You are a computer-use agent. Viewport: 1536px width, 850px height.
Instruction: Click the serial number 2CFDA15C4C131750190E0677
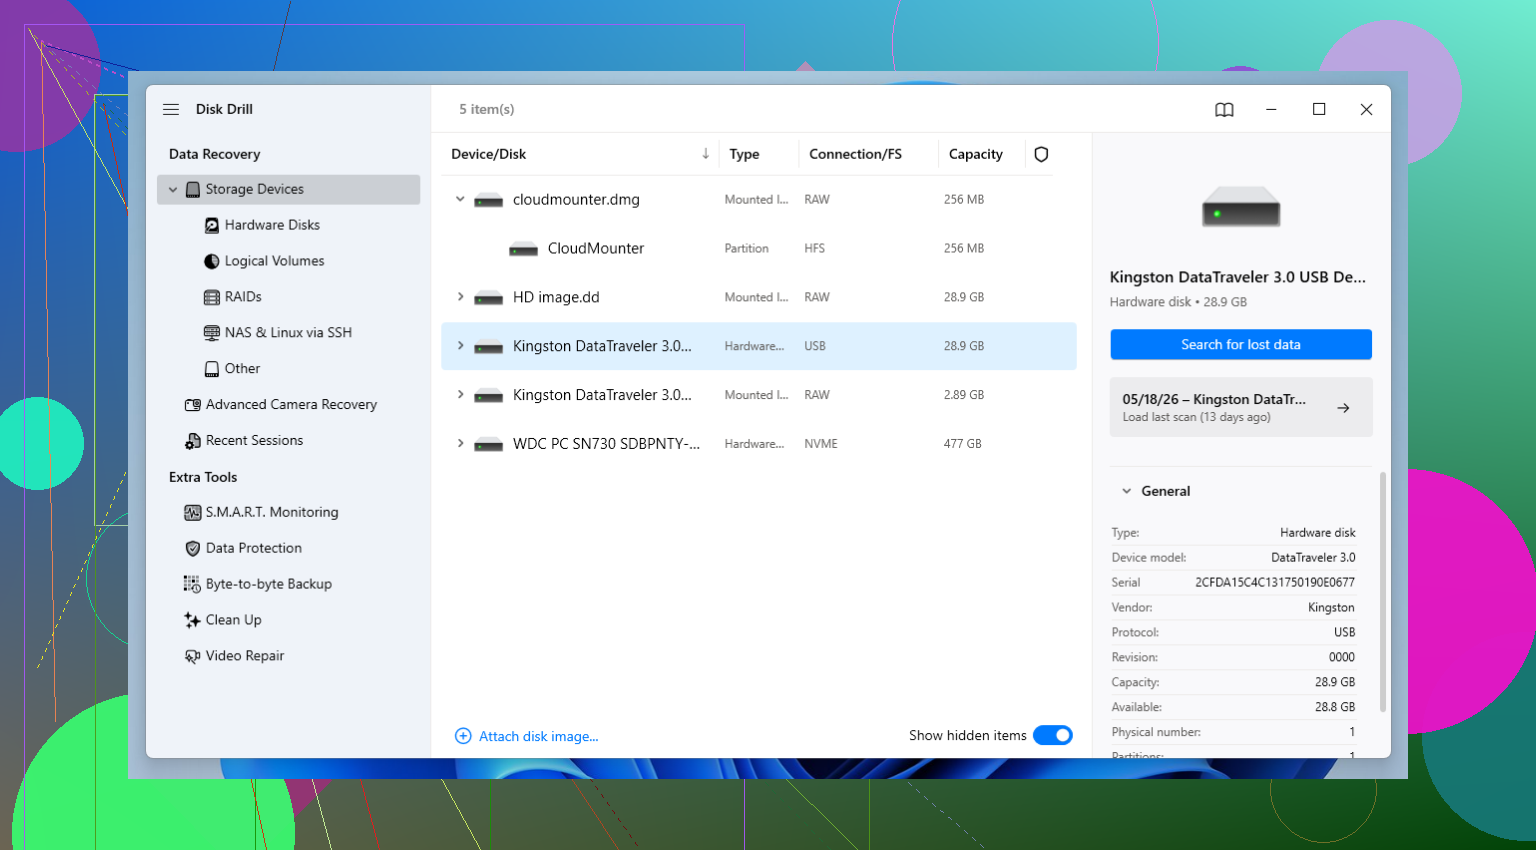click(x=1275, y=583)
